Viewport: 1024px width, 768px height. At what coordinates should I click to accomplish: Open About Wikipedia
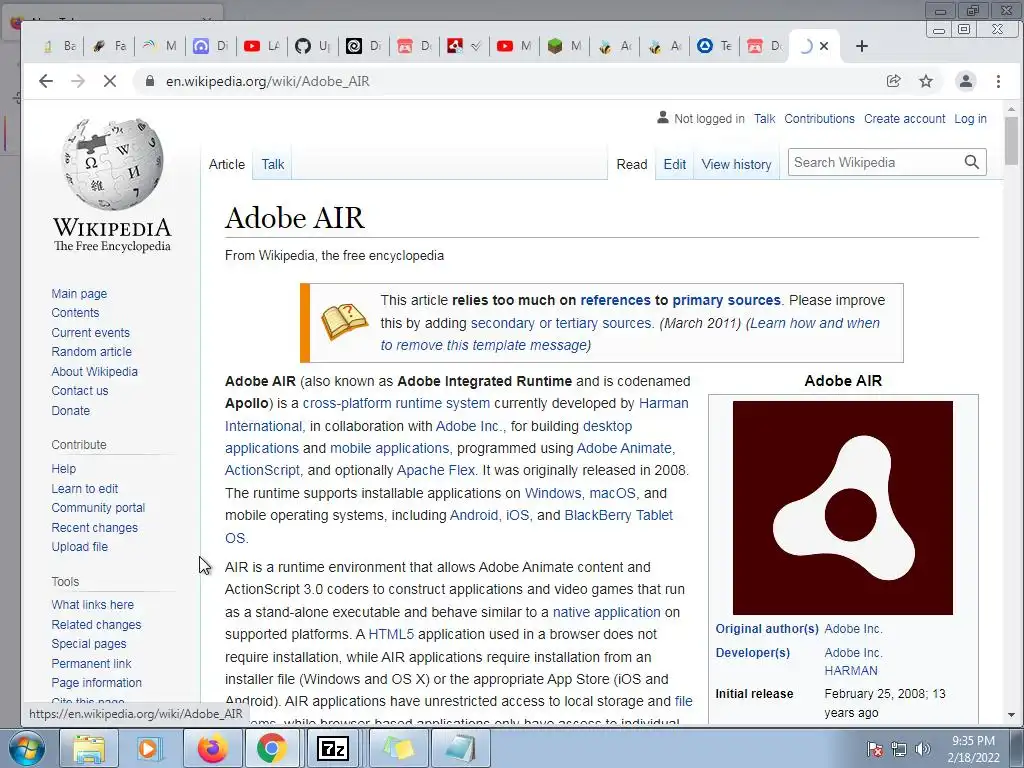94,372
